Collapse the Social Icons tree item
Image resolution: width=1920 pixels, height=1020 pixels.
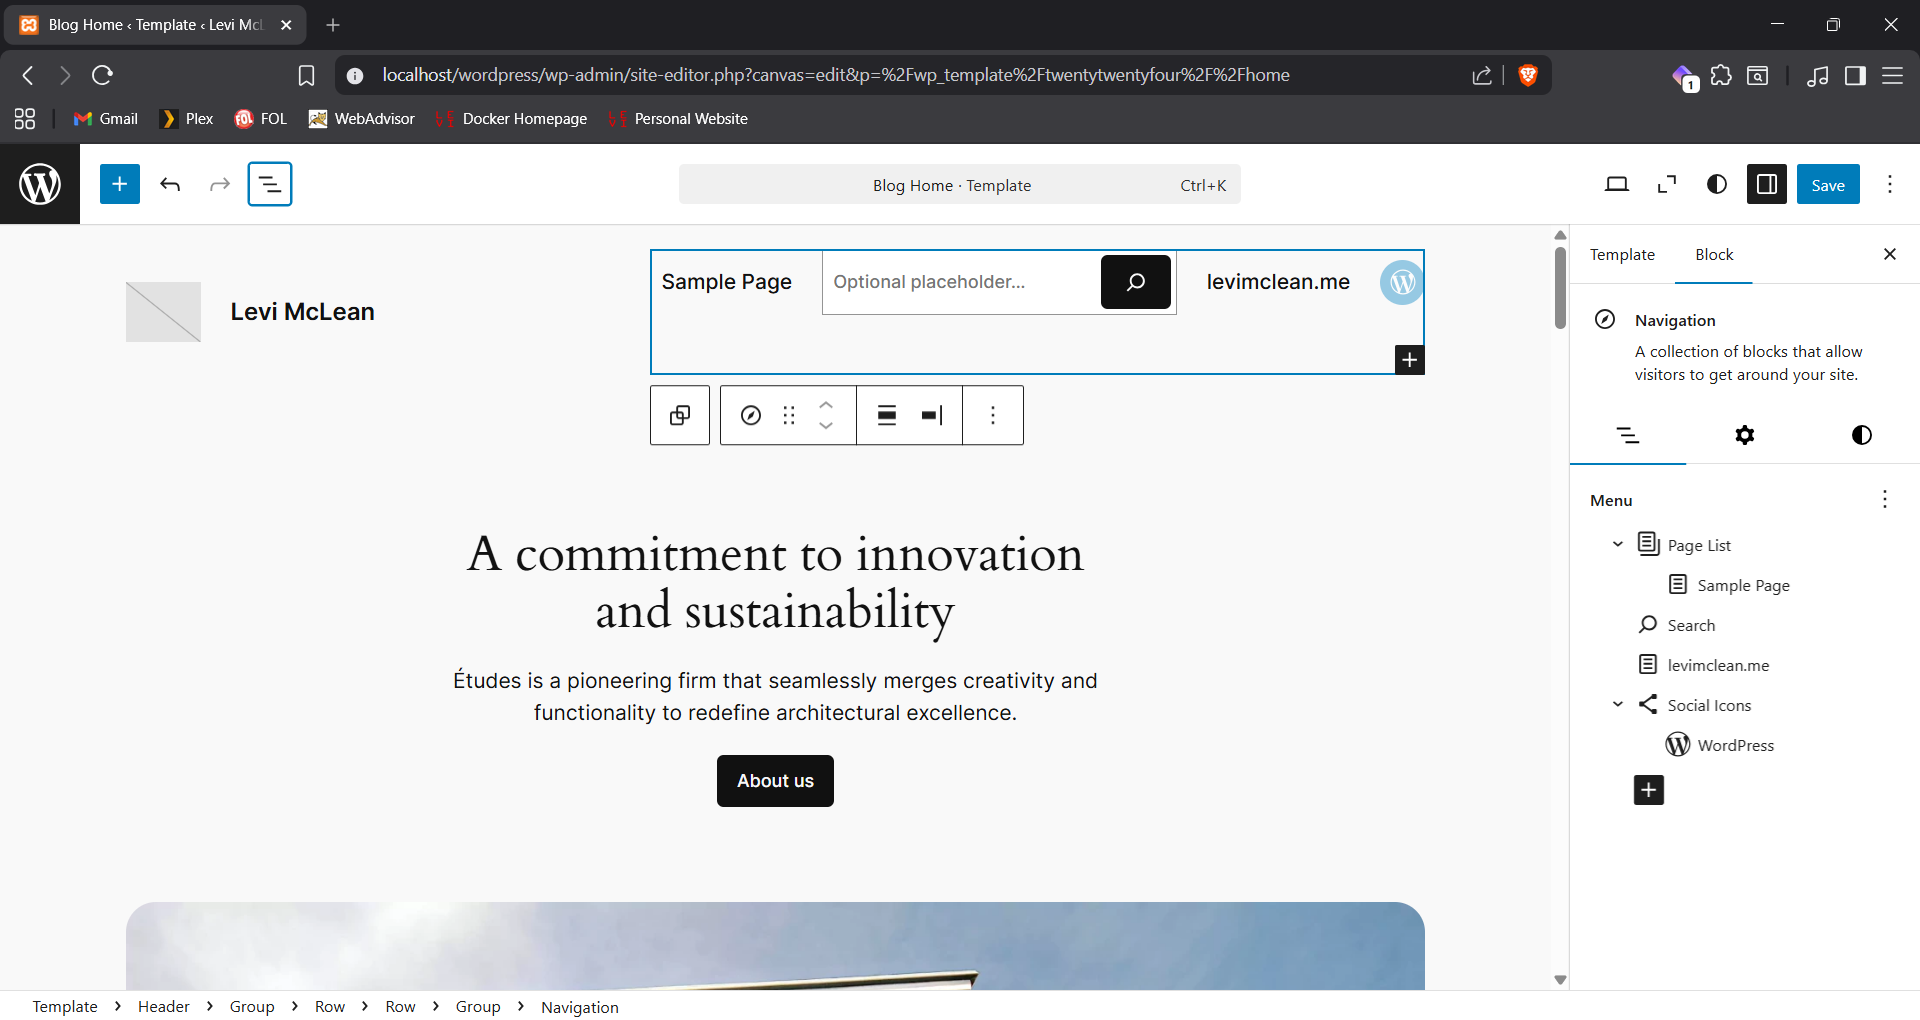[x=1617, y=704]
